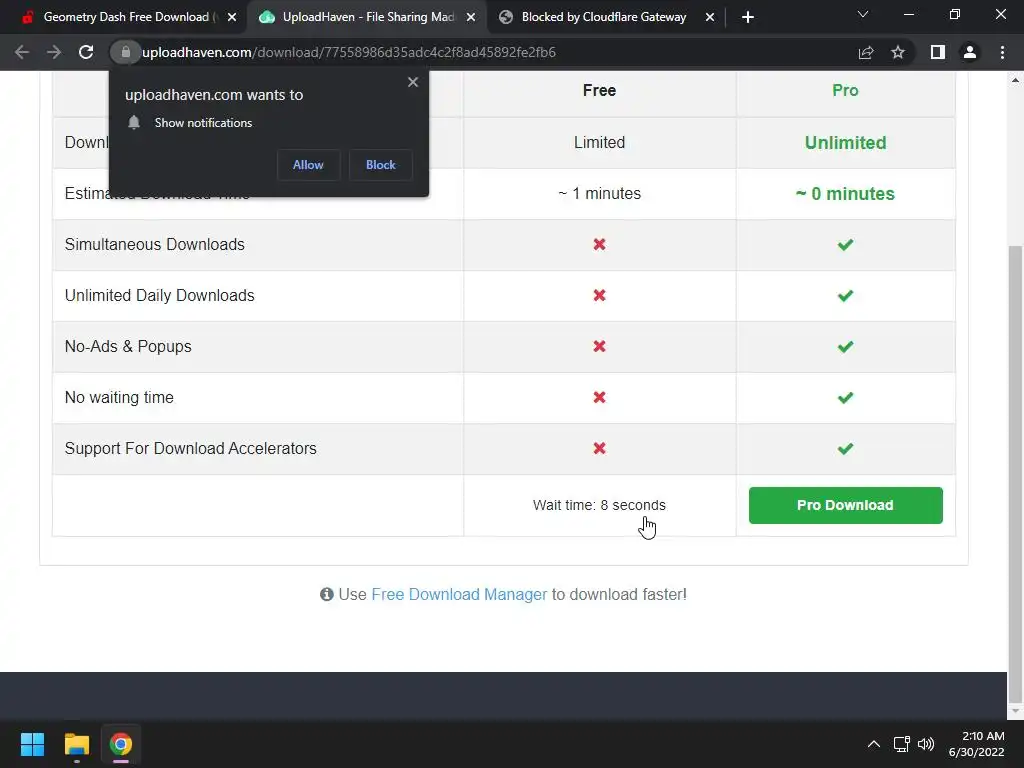Open a new browser tab

coord(748,17)
